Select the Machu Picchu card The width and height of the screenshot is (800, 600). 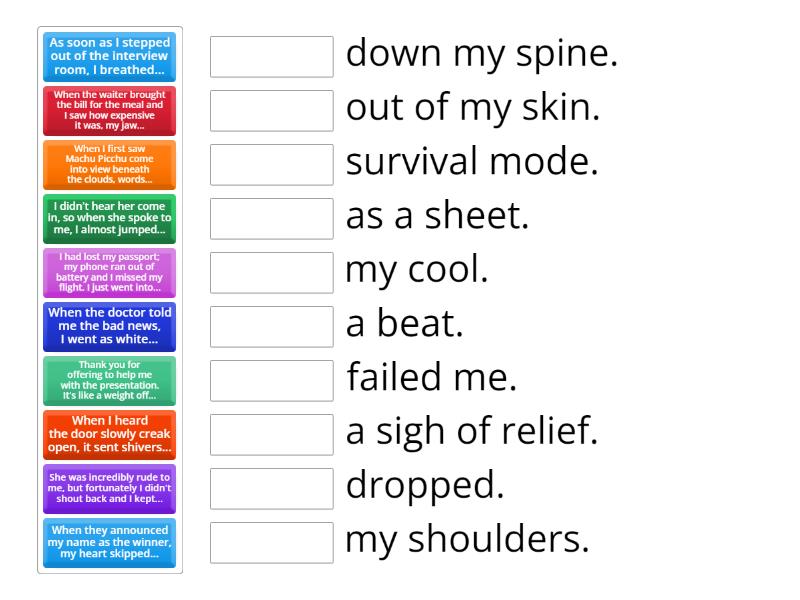tap(109, 165)
